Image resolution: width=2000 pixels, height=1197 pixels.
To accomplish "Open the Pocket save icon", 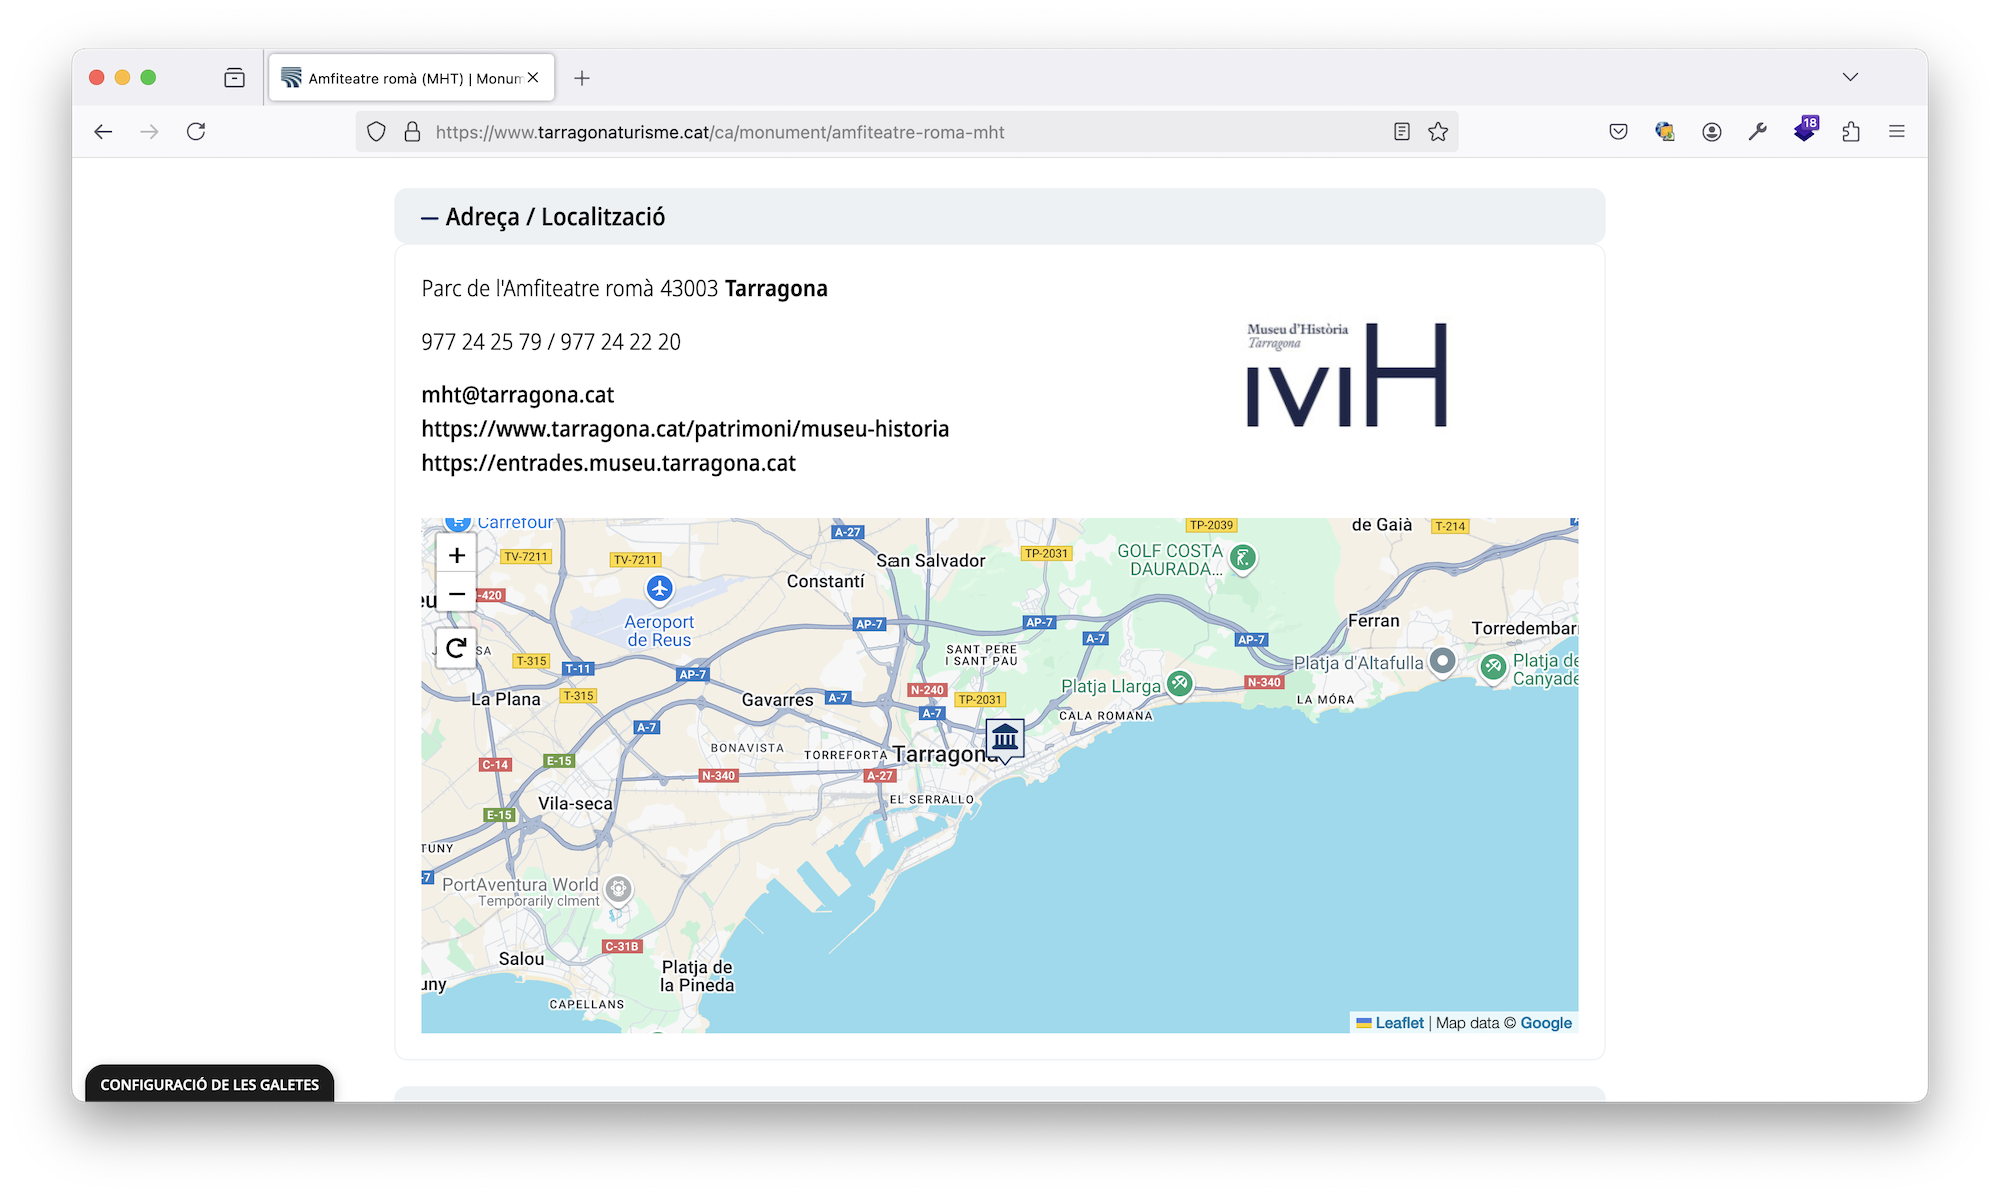I will pos(1618,132).
